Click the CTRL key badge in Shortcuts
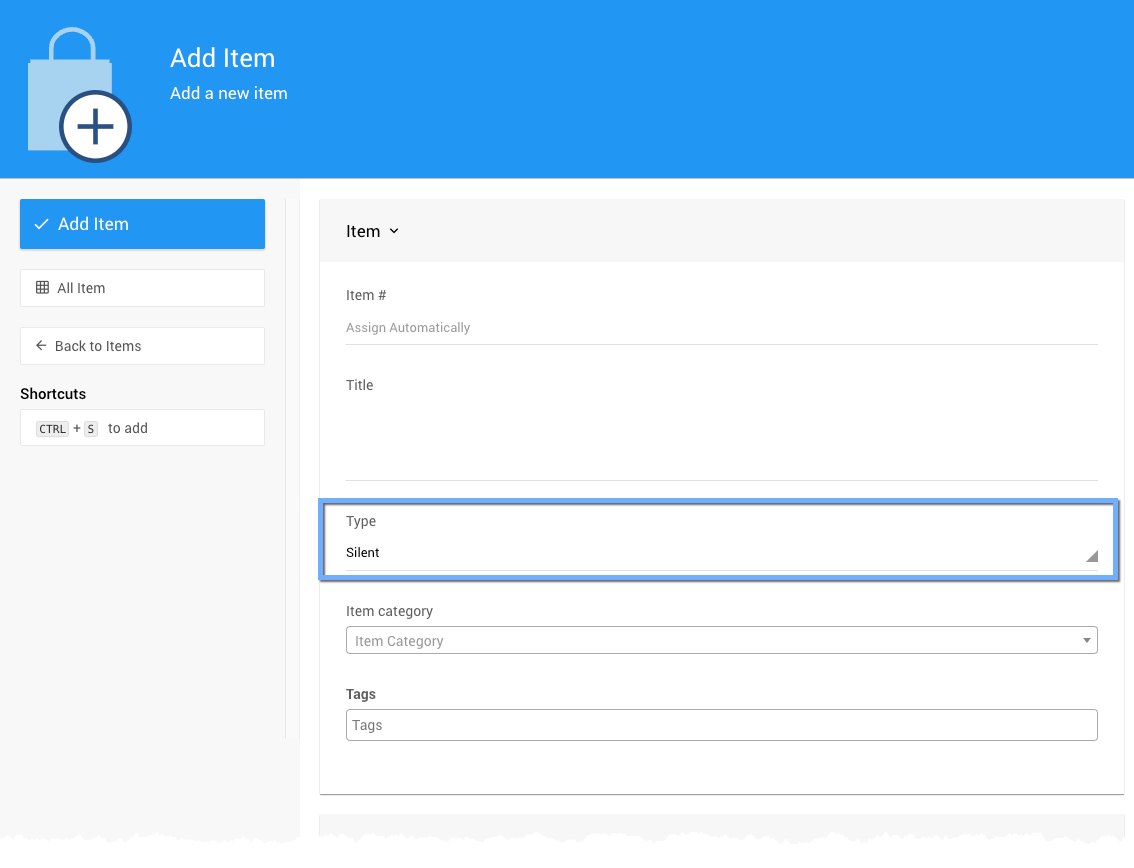 pyautogui.click(x=52, y=429)
